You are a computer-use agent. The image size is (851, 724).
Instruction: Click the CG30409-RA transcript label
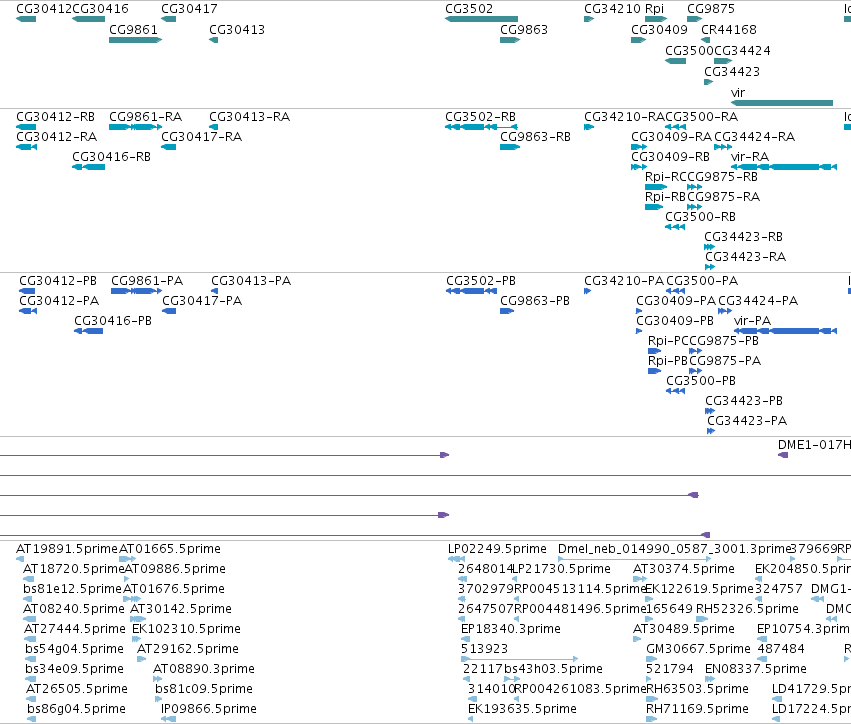[671, 137]
